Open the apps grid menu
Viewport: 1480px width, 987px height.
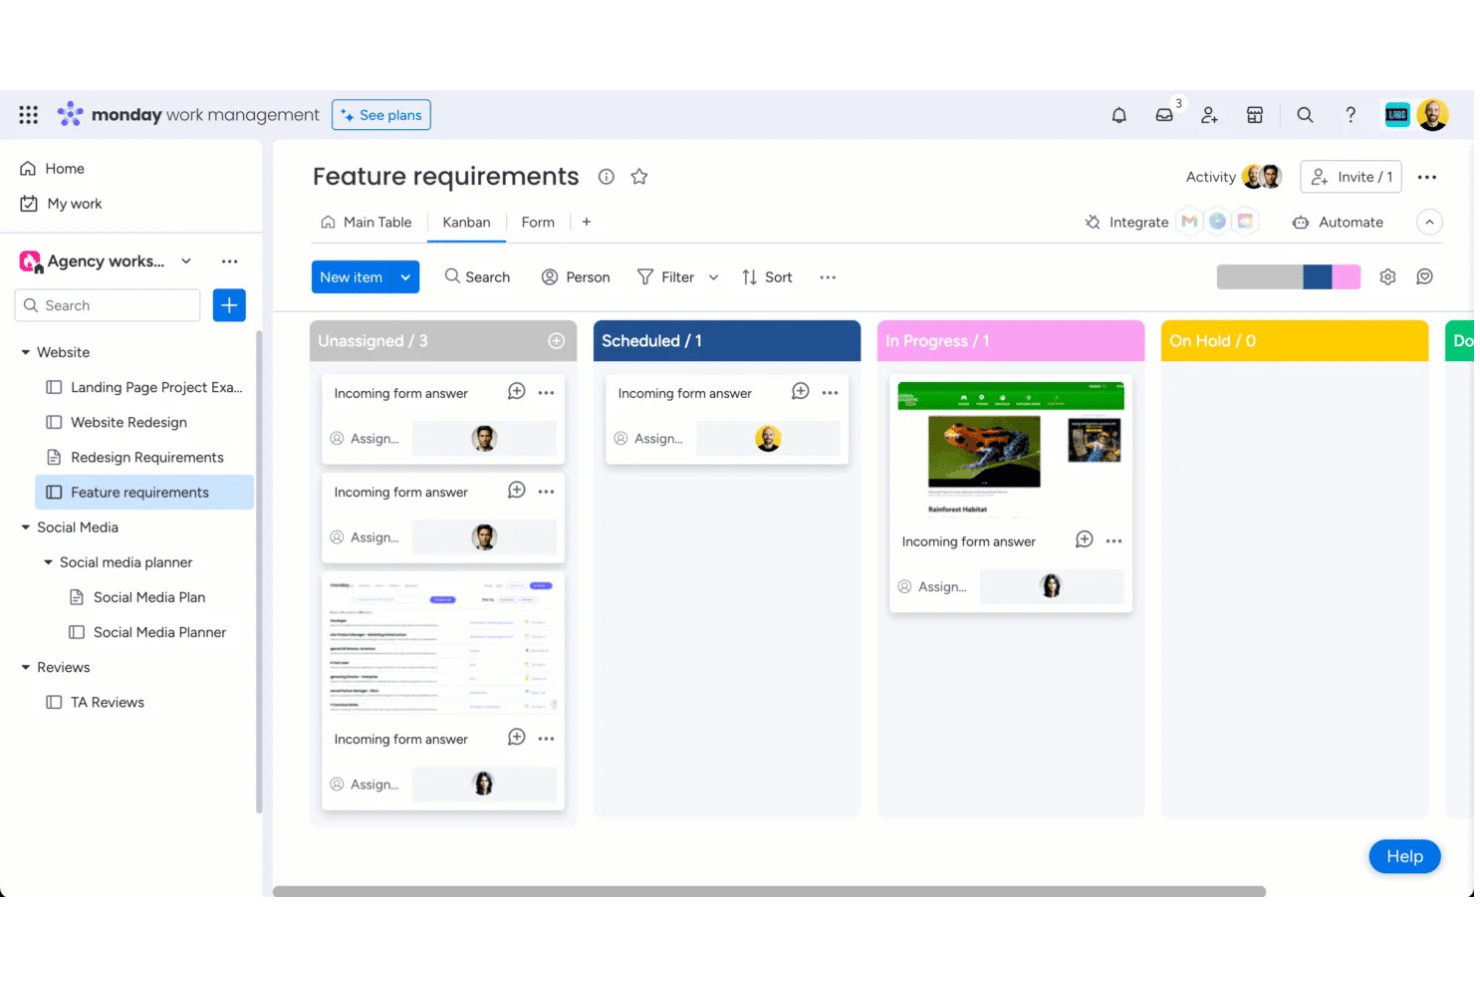(x=28, y=115)
